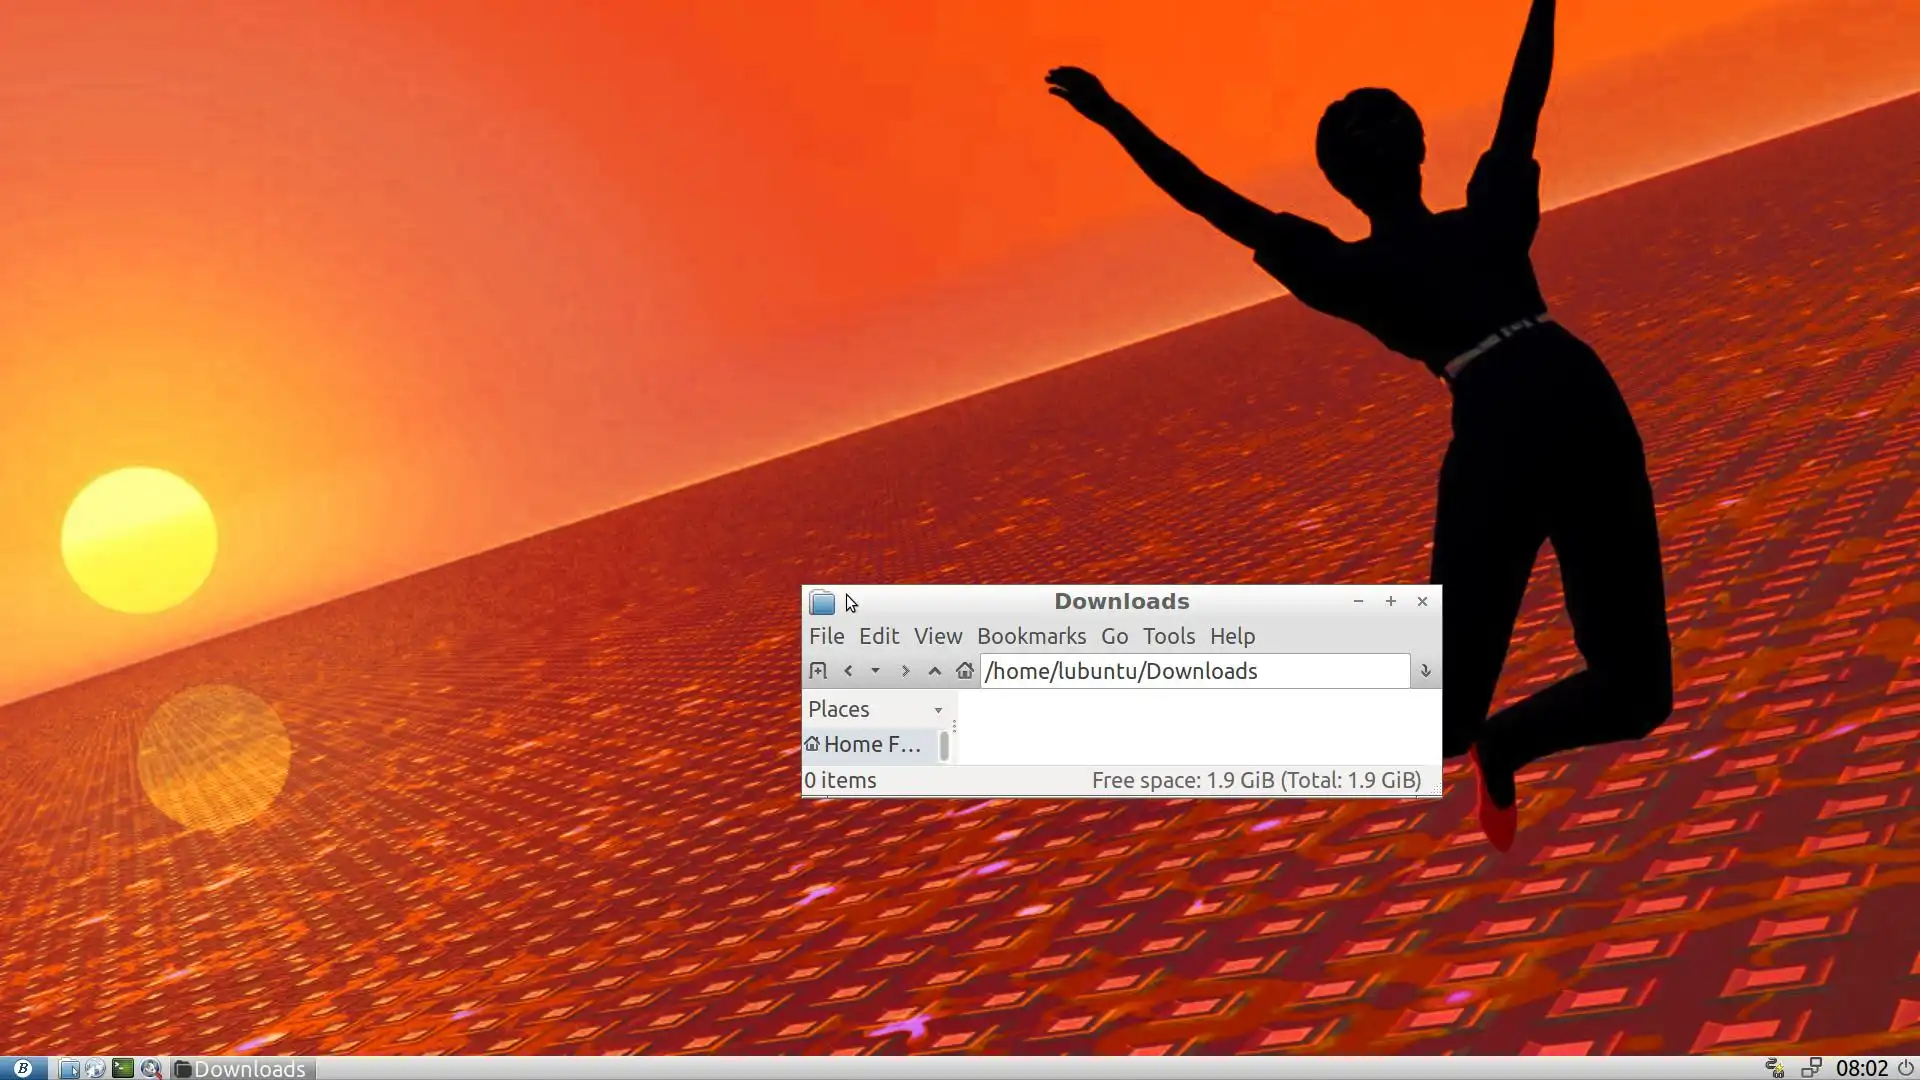The height and width of the screenshot is (1080, 1920).
Task: Open the folder icon window menu
Action: 822,602
